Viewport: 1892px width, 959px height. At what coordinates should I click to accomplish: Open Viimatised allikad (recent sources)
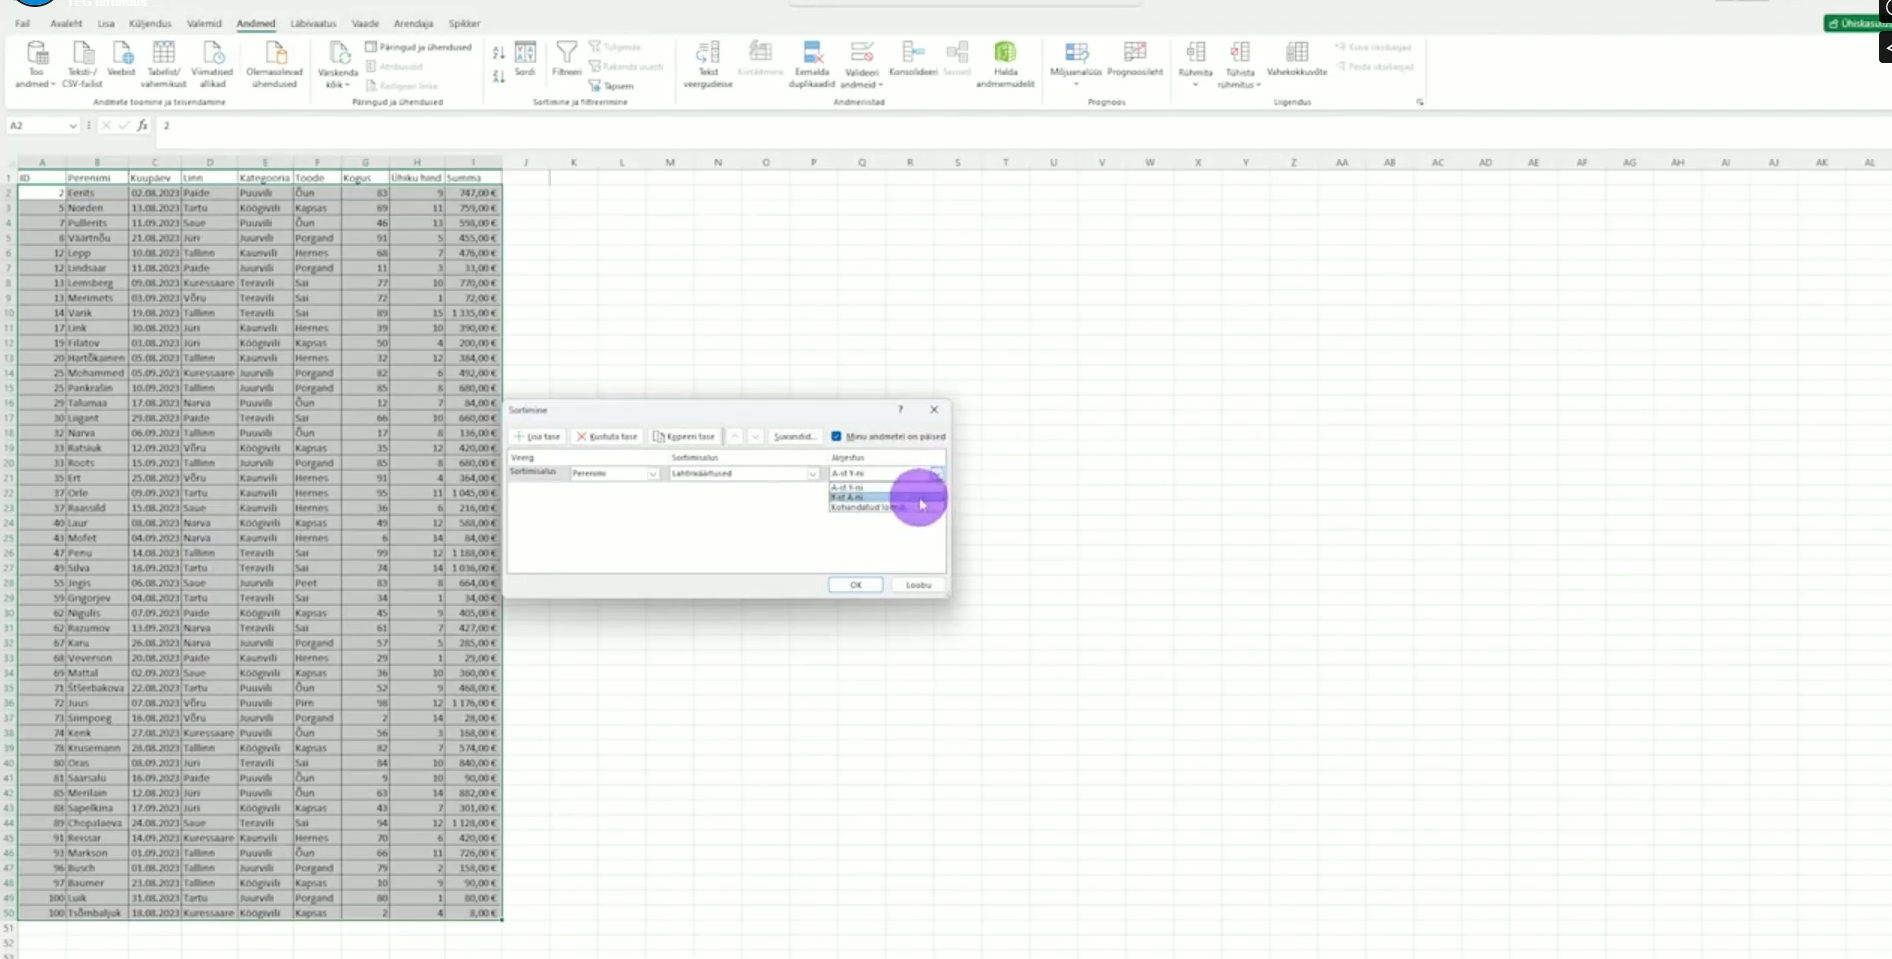212,65
